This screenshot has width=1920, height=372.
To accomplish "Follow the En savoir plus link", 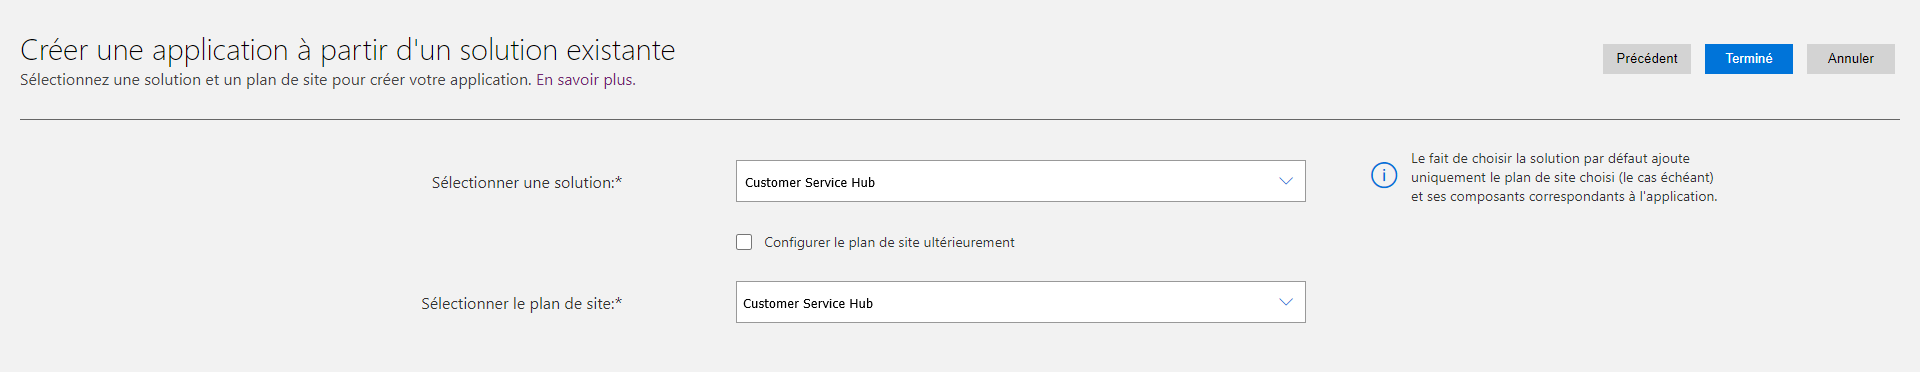I will (586, 80).
